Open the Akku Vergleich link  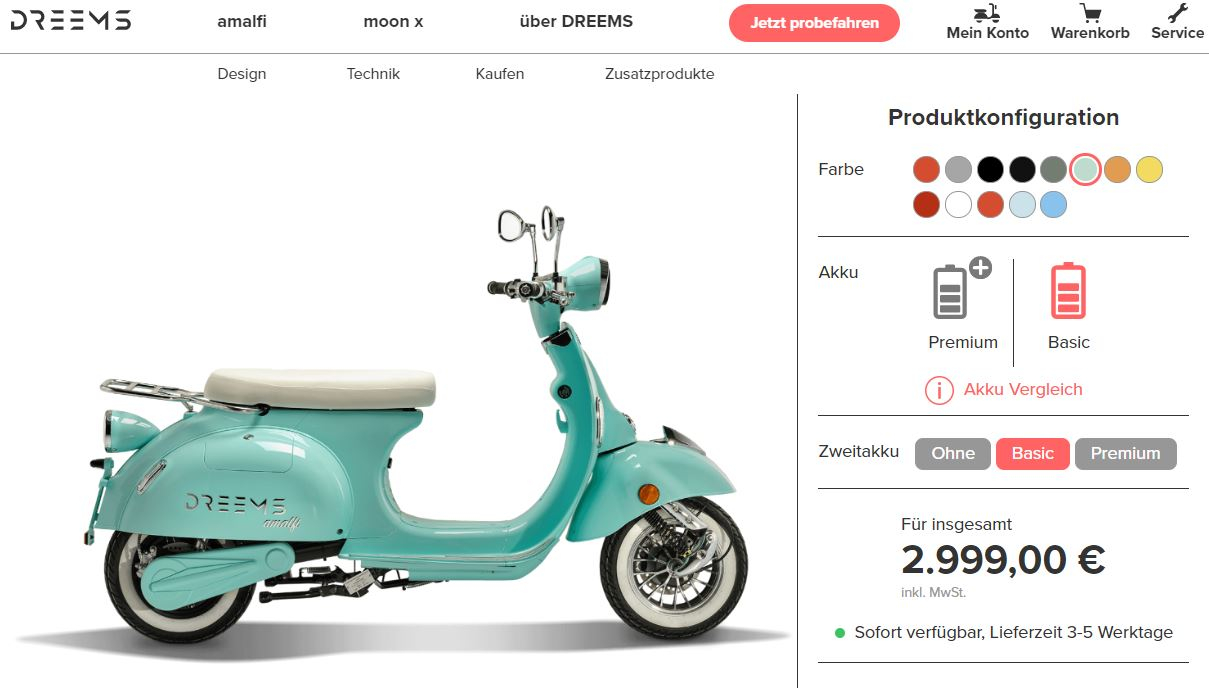[1022, 390]
